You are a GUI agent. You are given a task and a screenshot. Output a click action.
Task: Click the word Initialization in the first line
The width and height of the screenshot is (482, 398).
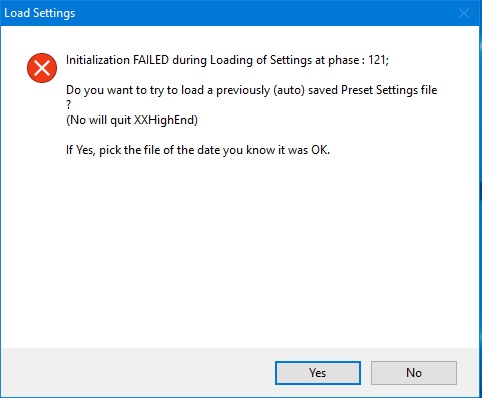98,60
